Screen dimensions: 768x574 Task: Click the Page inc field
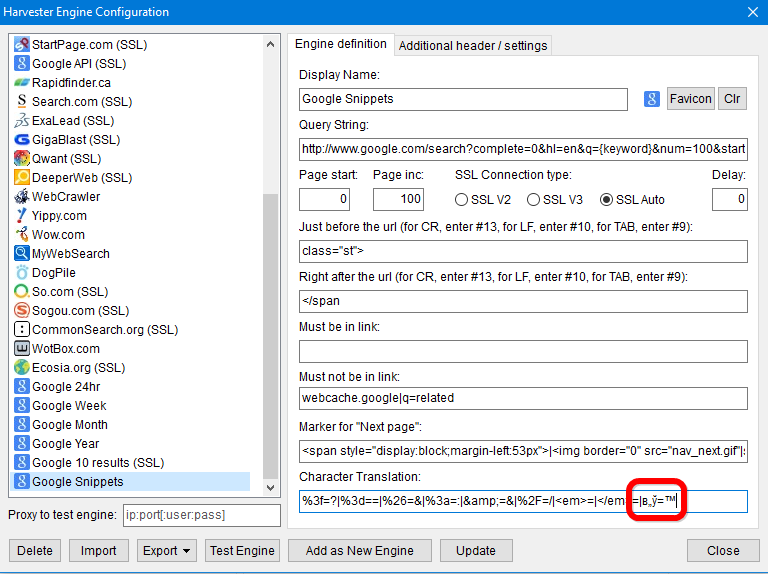coord(398,199)
